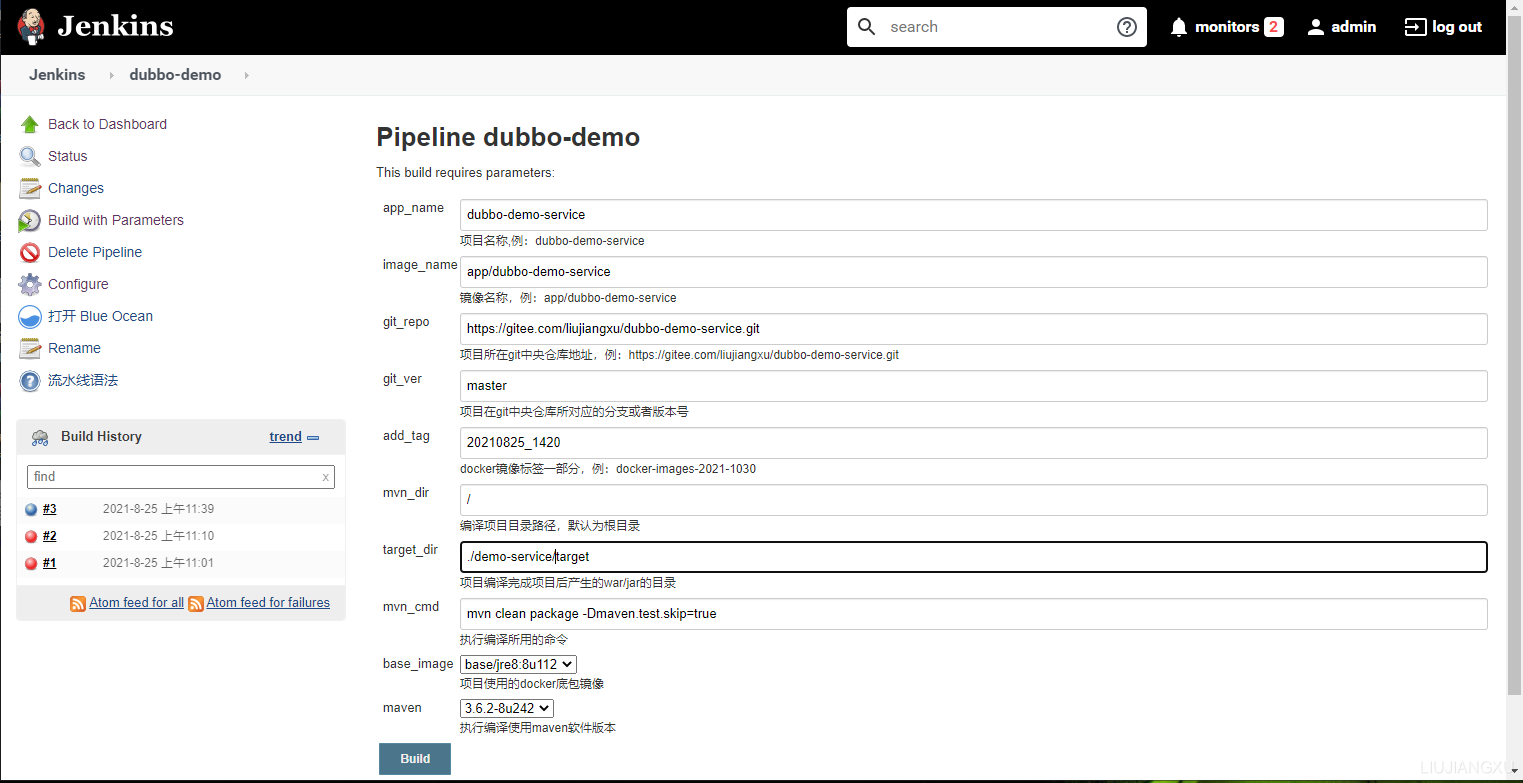
Task: Open build #3 link
Action: pyautogui.click(x=49, y=509)
